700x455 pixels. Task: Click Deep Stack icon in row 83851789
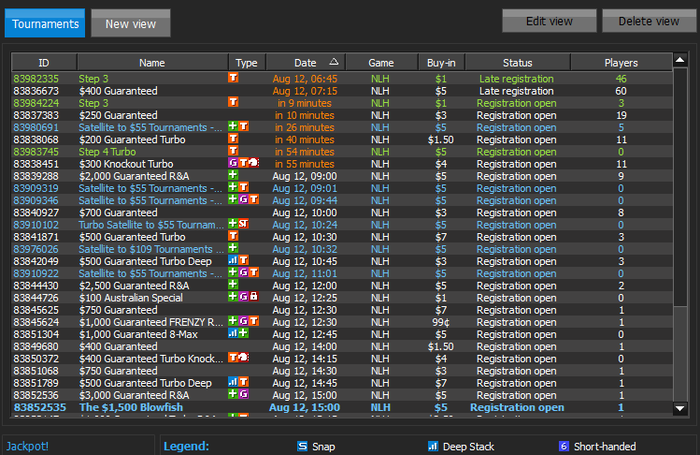pyautogui.click(x=233, y=382)
